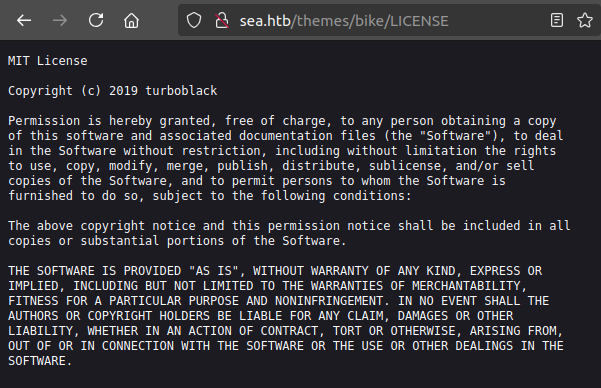This screenshot has width=601, height=388.
Task: Click the word NONINFRINGEMENT in the disclaimer
Action: pos(329,301)
